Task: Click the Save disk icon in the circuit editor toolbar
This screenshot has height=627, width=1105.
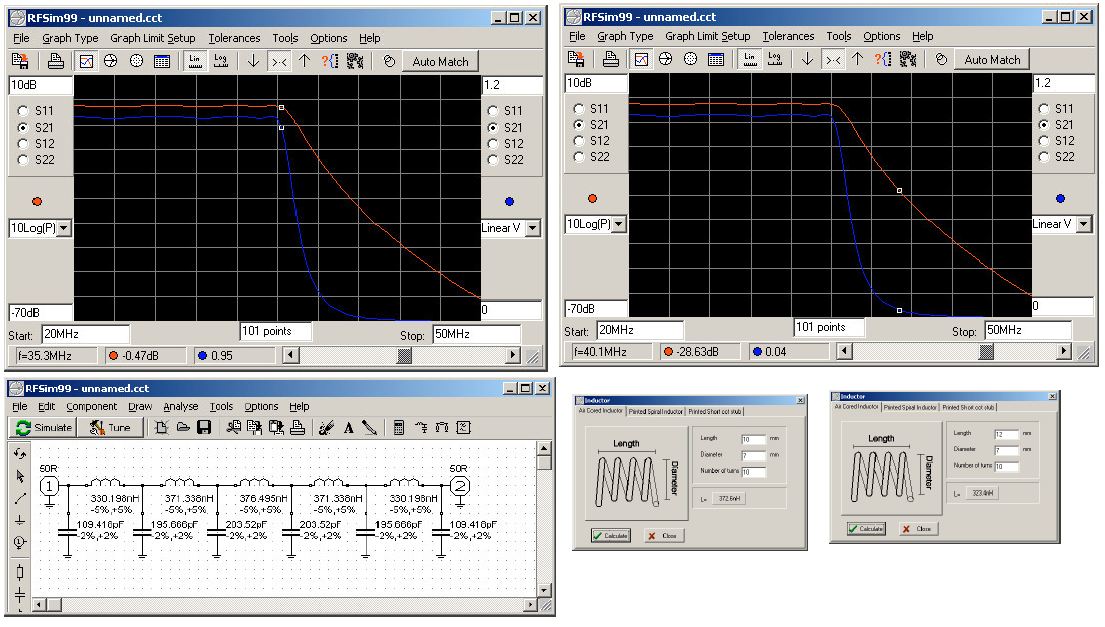Action: pos(203,428)
